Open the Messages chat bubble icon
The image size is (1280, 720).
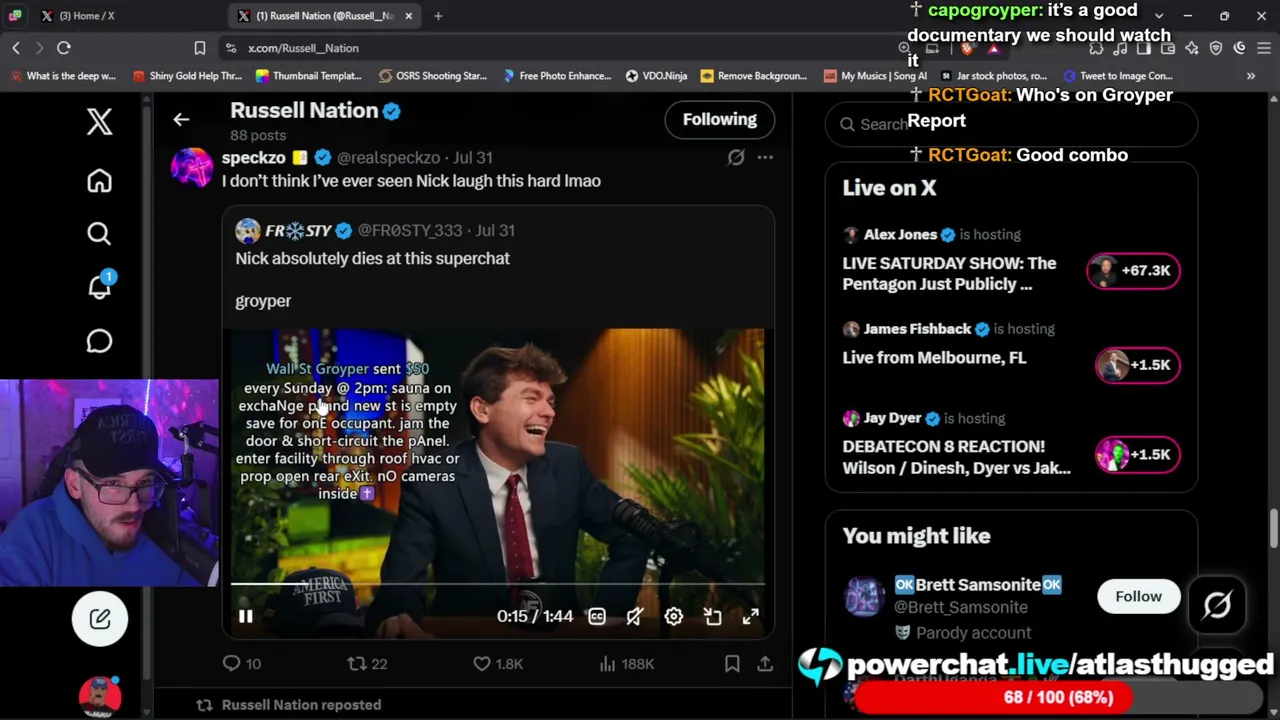coord(99,341)
